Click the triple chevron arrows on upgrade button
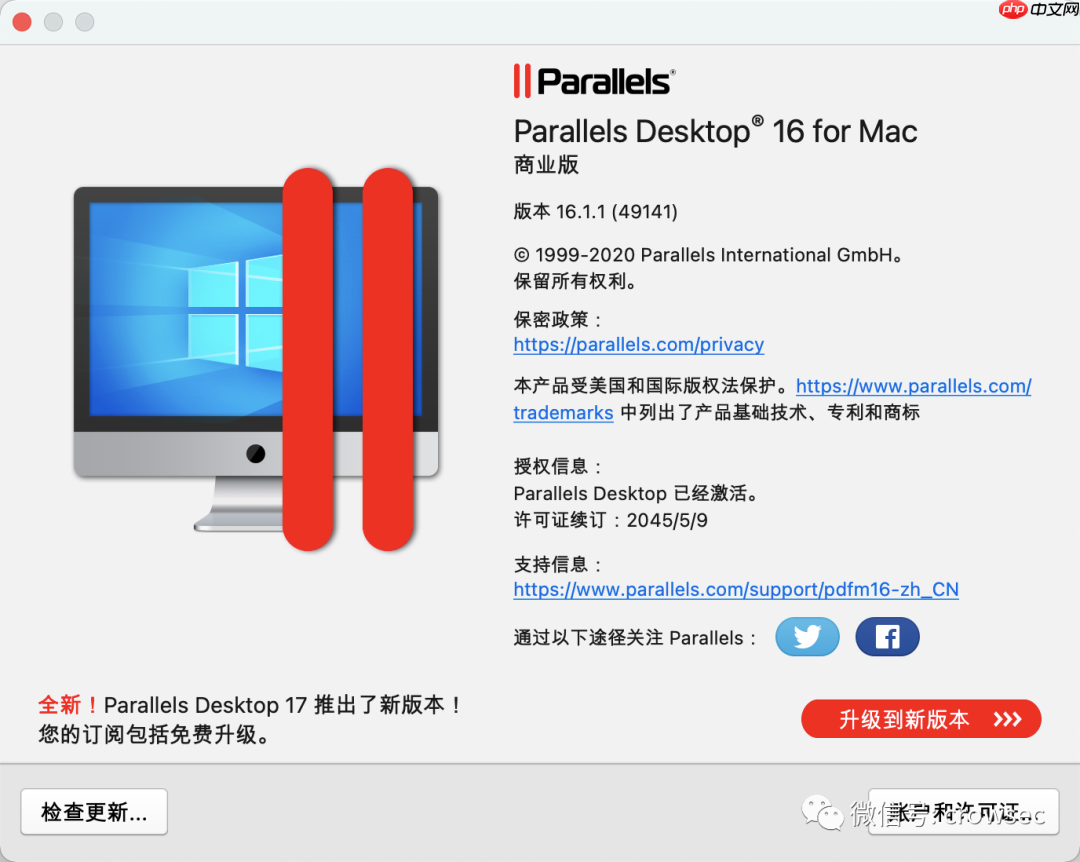Screen dimensions: 1080x862 pos(1007,719)
